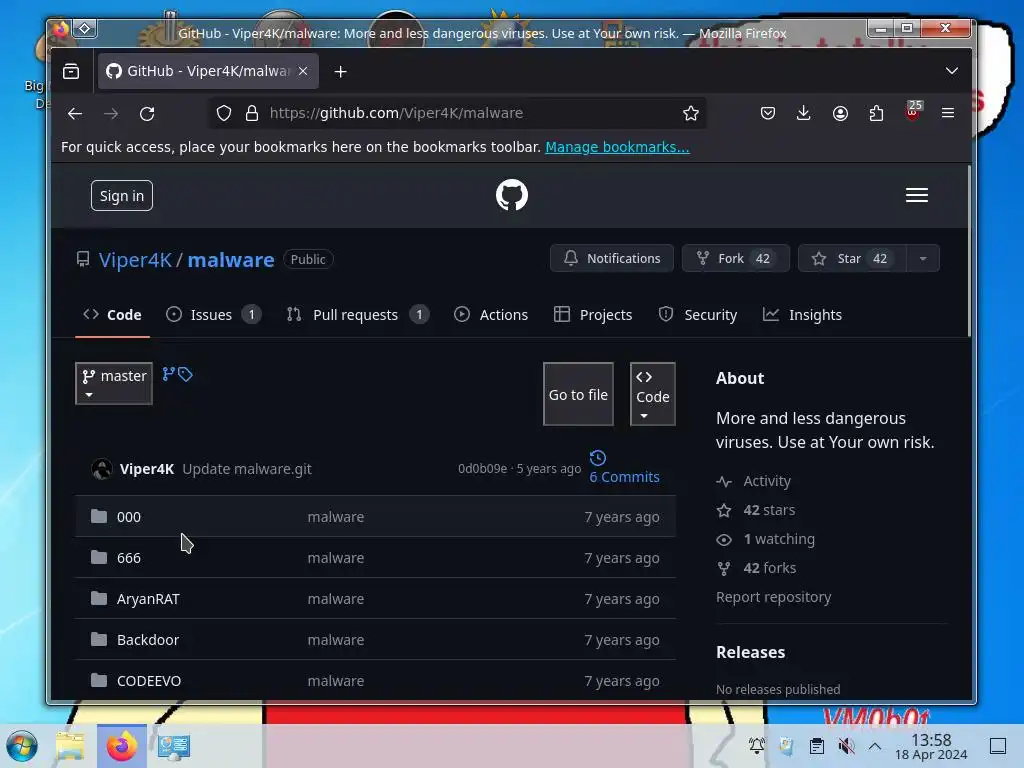
Task: Open the extensions puzzle icon
Action: tap(876, 113)
